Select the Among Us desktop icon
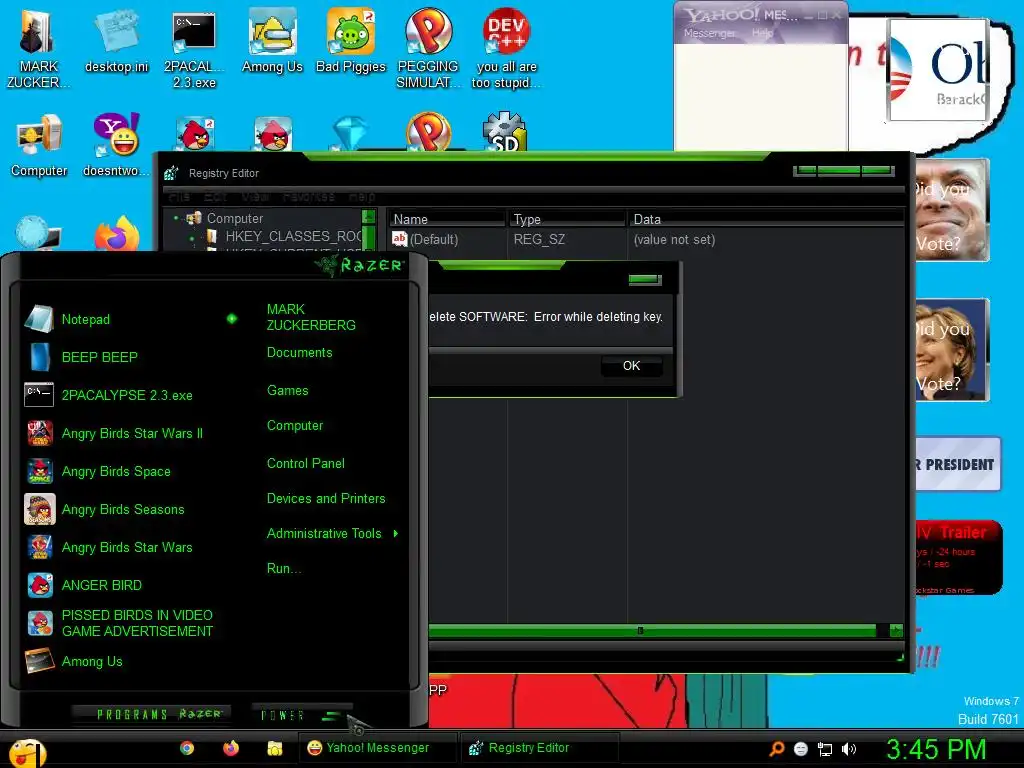This screenshot has height=768, width=1024. coord(272,41)
